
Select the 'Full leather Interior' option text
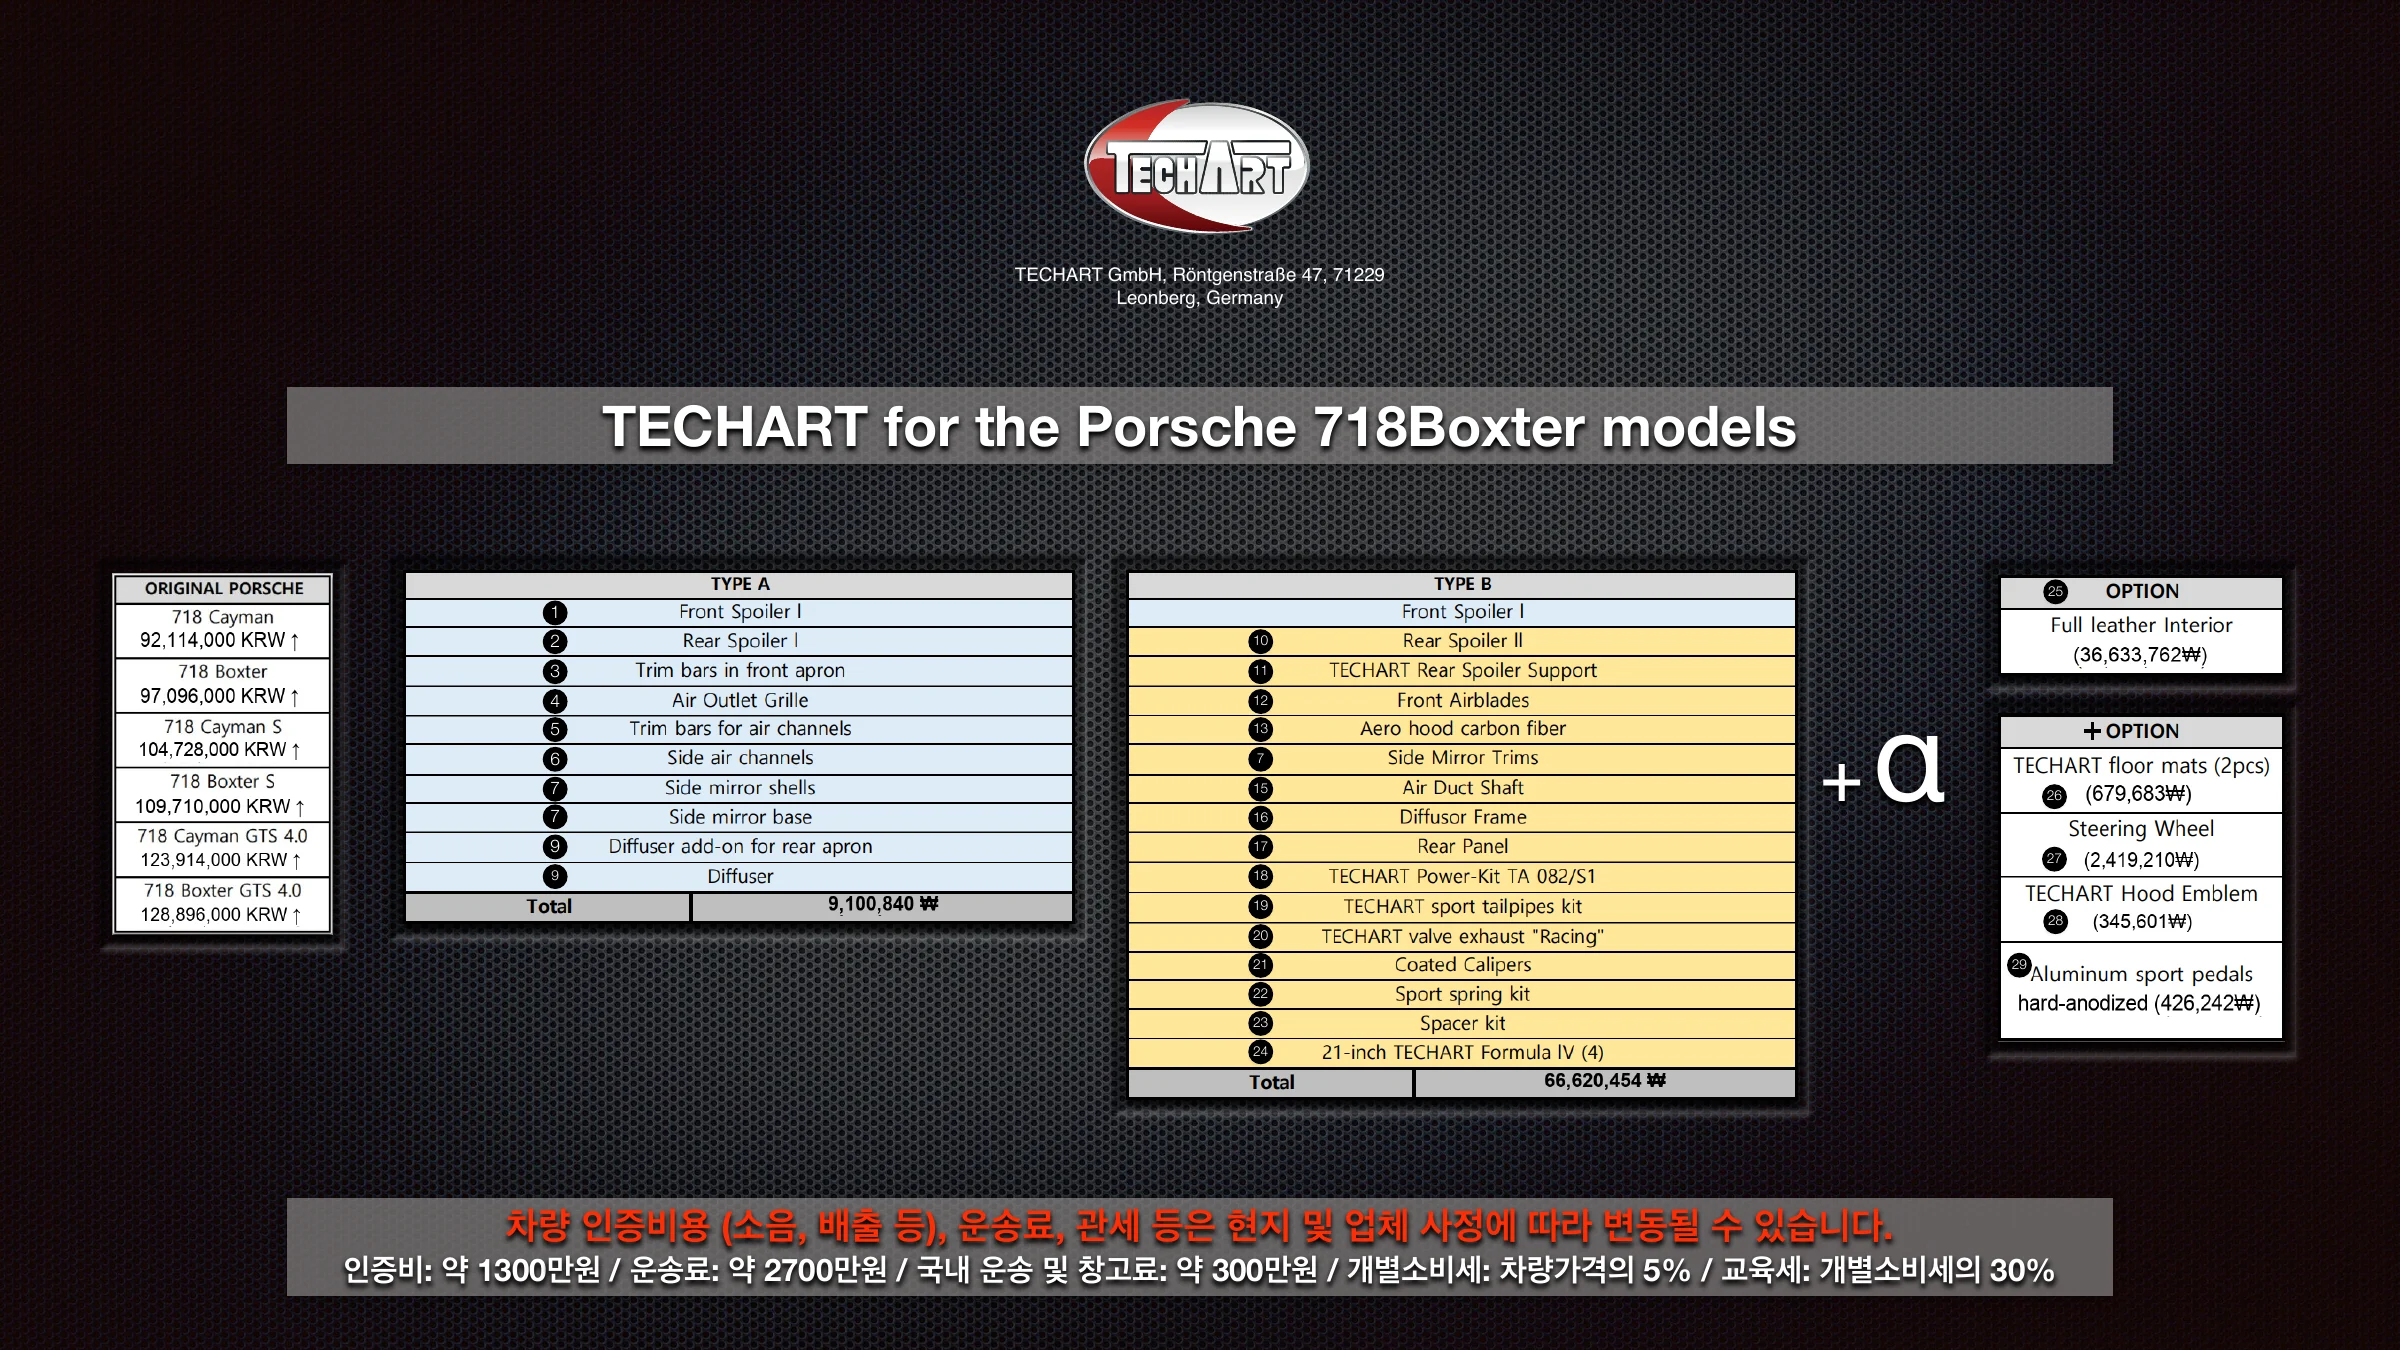(x=2141, y=625)
